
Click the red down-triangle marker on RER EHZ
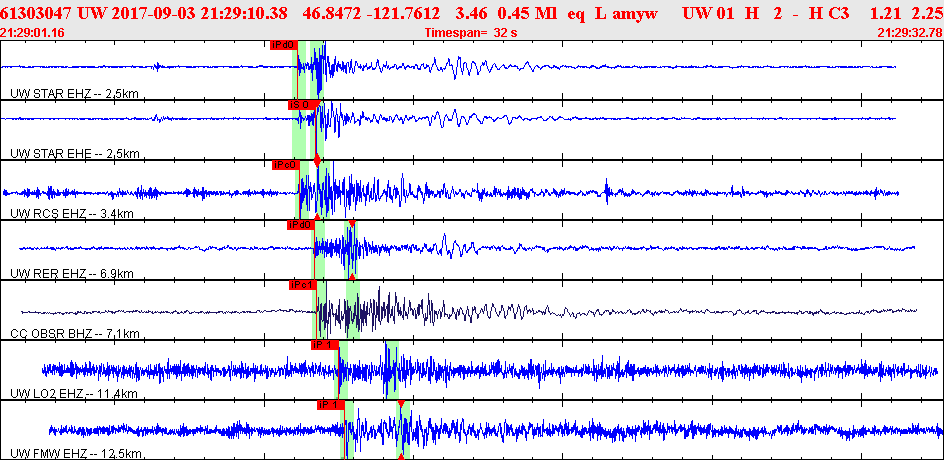[352, 223]
